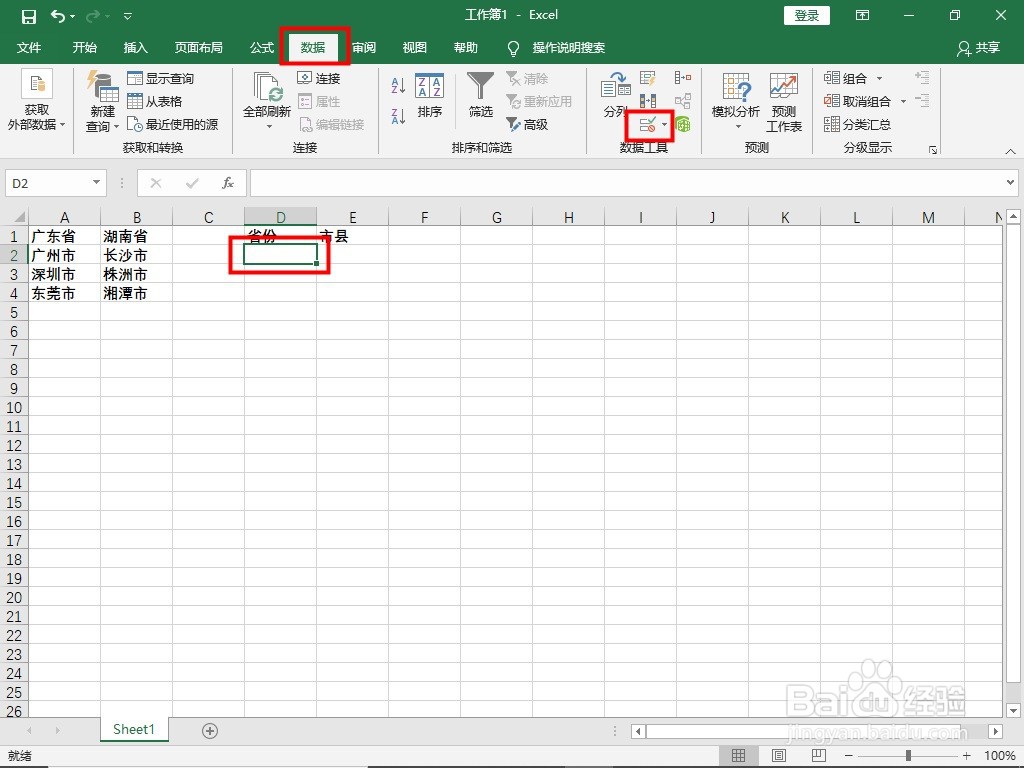Click the Sign in (登录) button
Viewport: 1024px width, 768px height.
tap(807, 15)
